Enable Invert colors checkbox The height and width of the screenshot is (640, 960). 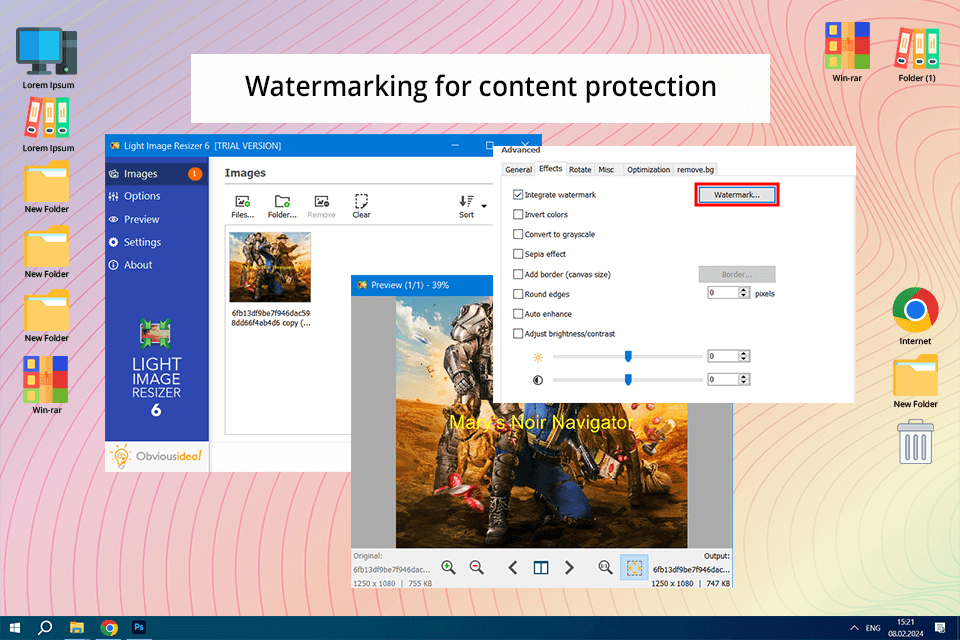(518, 214)
